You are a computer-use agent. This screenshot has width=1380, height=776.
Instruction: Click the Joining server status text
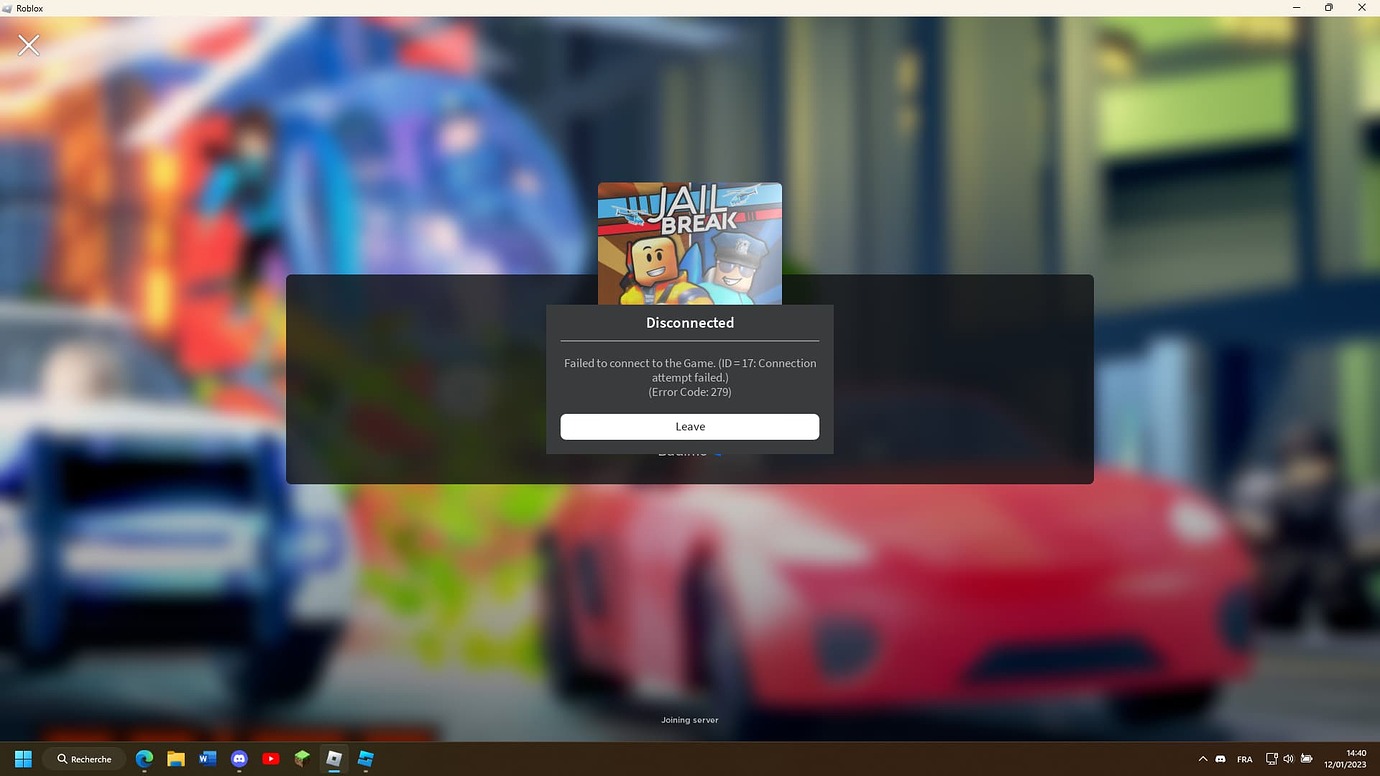click(690, 720)
